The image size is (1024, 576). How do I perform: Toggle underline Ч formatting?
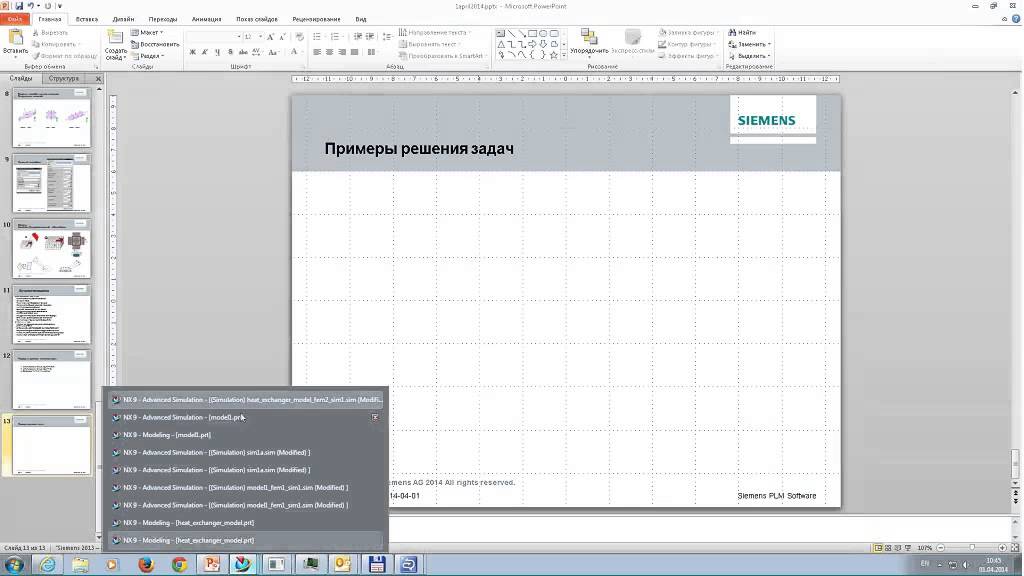(217, 52)
